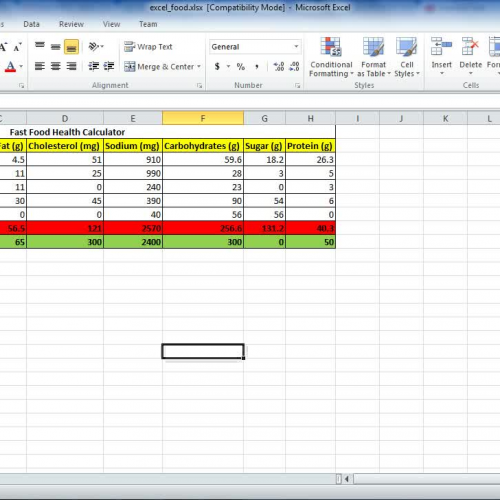Click the horizontal scrollbar left arrow
The height and width of the screenshot is (500, 500).
[x=347, y=479]
